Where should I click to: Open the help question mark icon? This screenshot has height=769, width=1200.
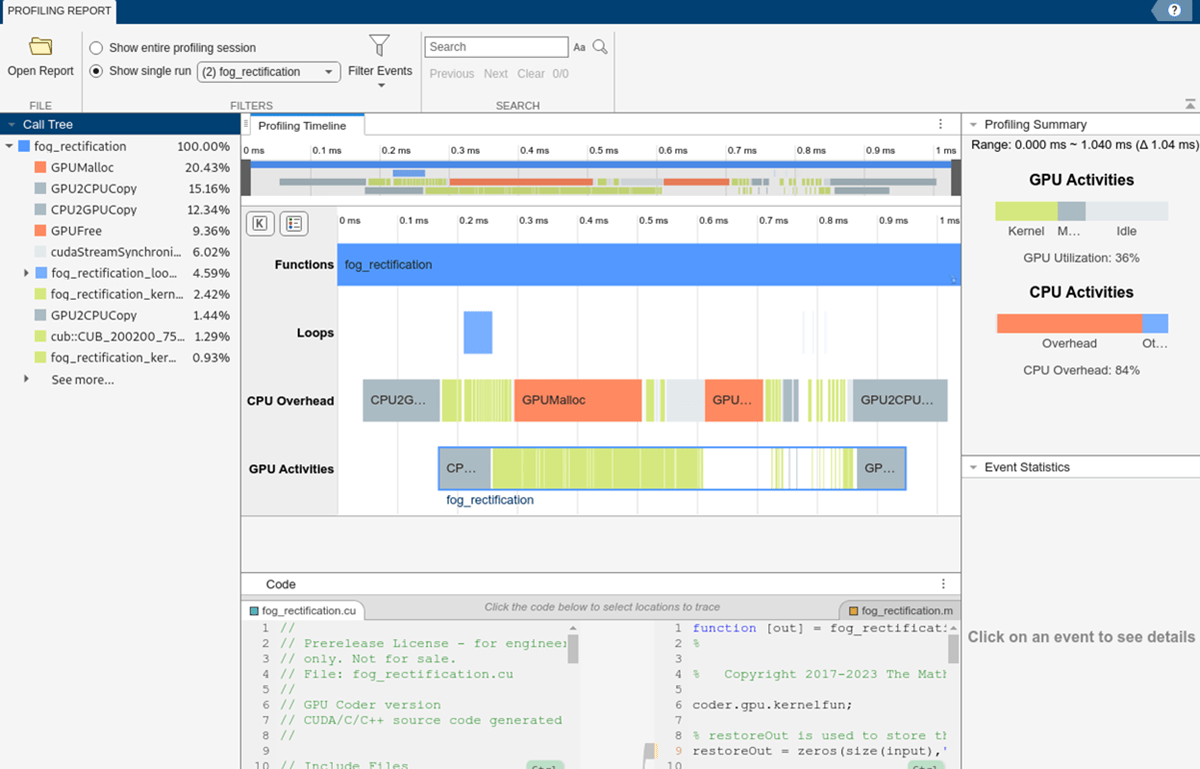1172,10
